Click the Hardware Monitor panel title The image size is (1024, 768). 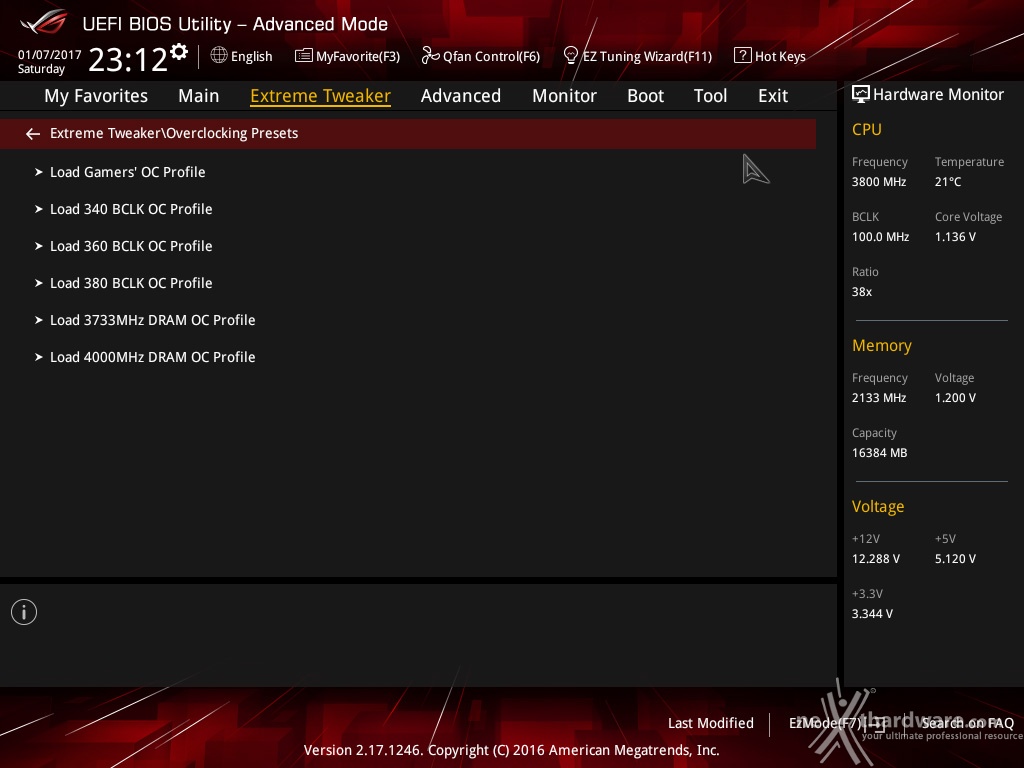point(938,95)
